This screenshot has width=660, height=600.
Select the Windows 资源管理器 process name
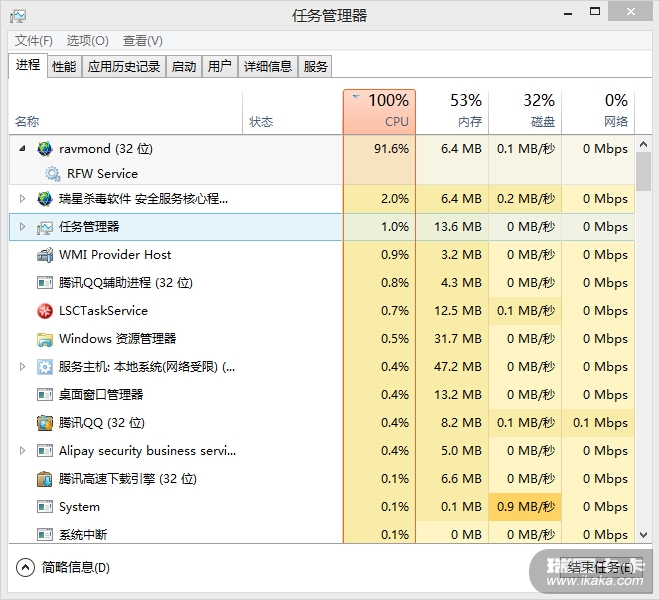point(117,339)
